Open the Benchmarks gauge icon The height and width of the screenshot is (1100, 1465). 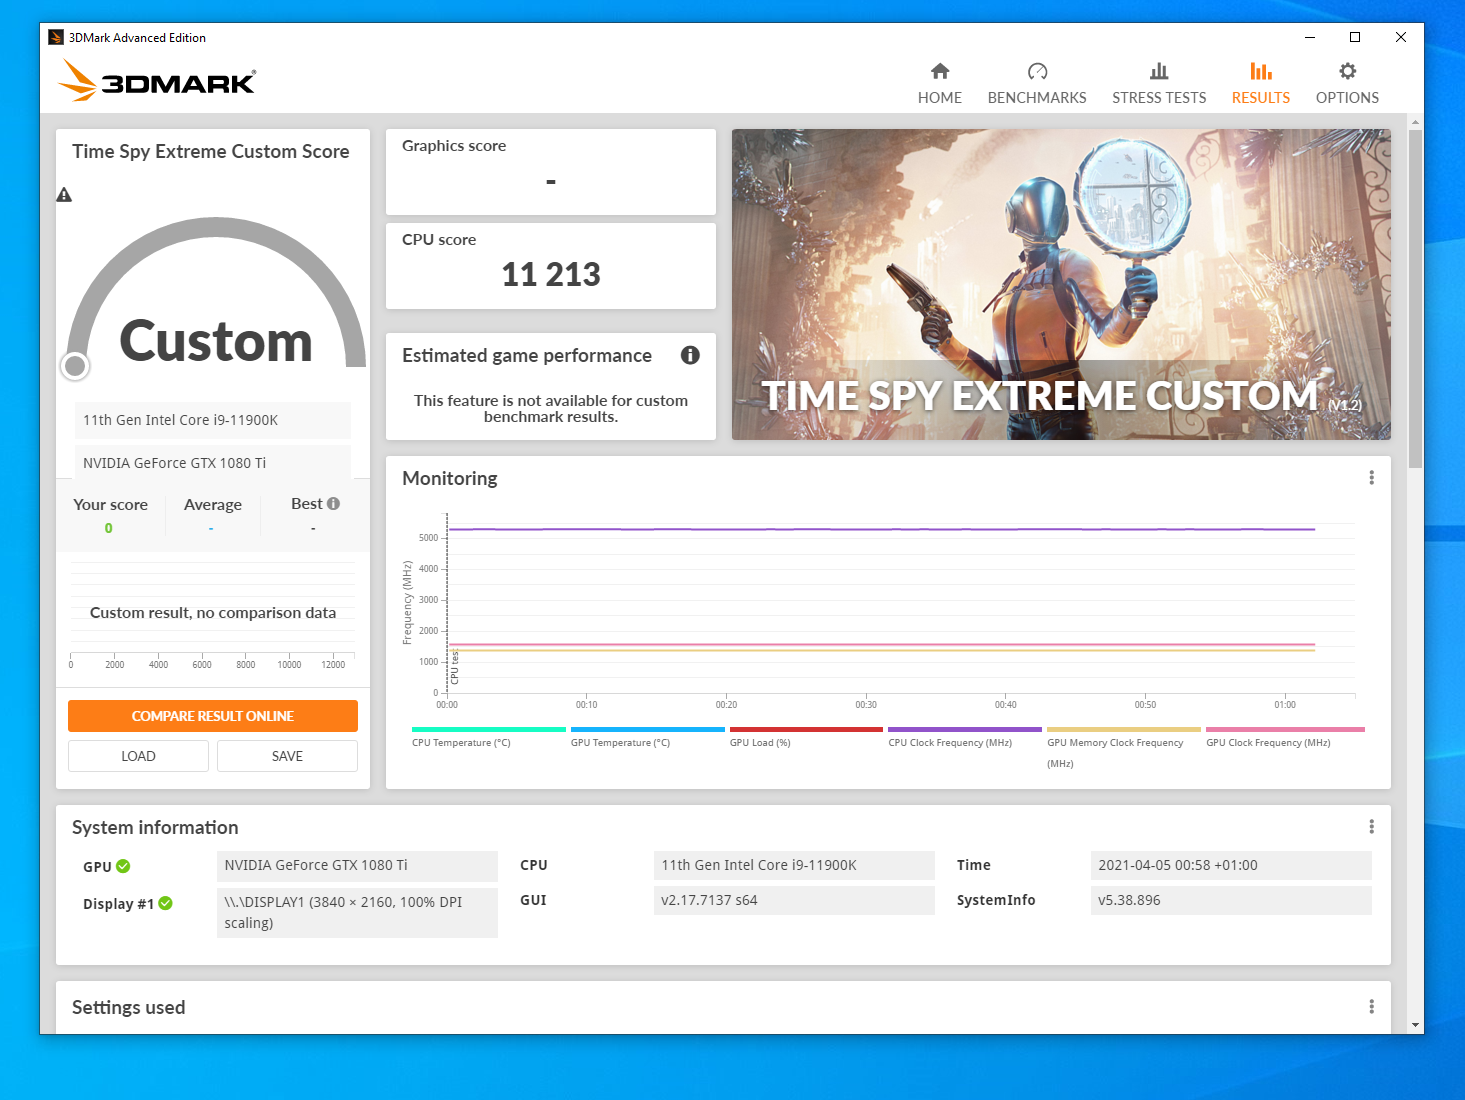point(1037,71)
